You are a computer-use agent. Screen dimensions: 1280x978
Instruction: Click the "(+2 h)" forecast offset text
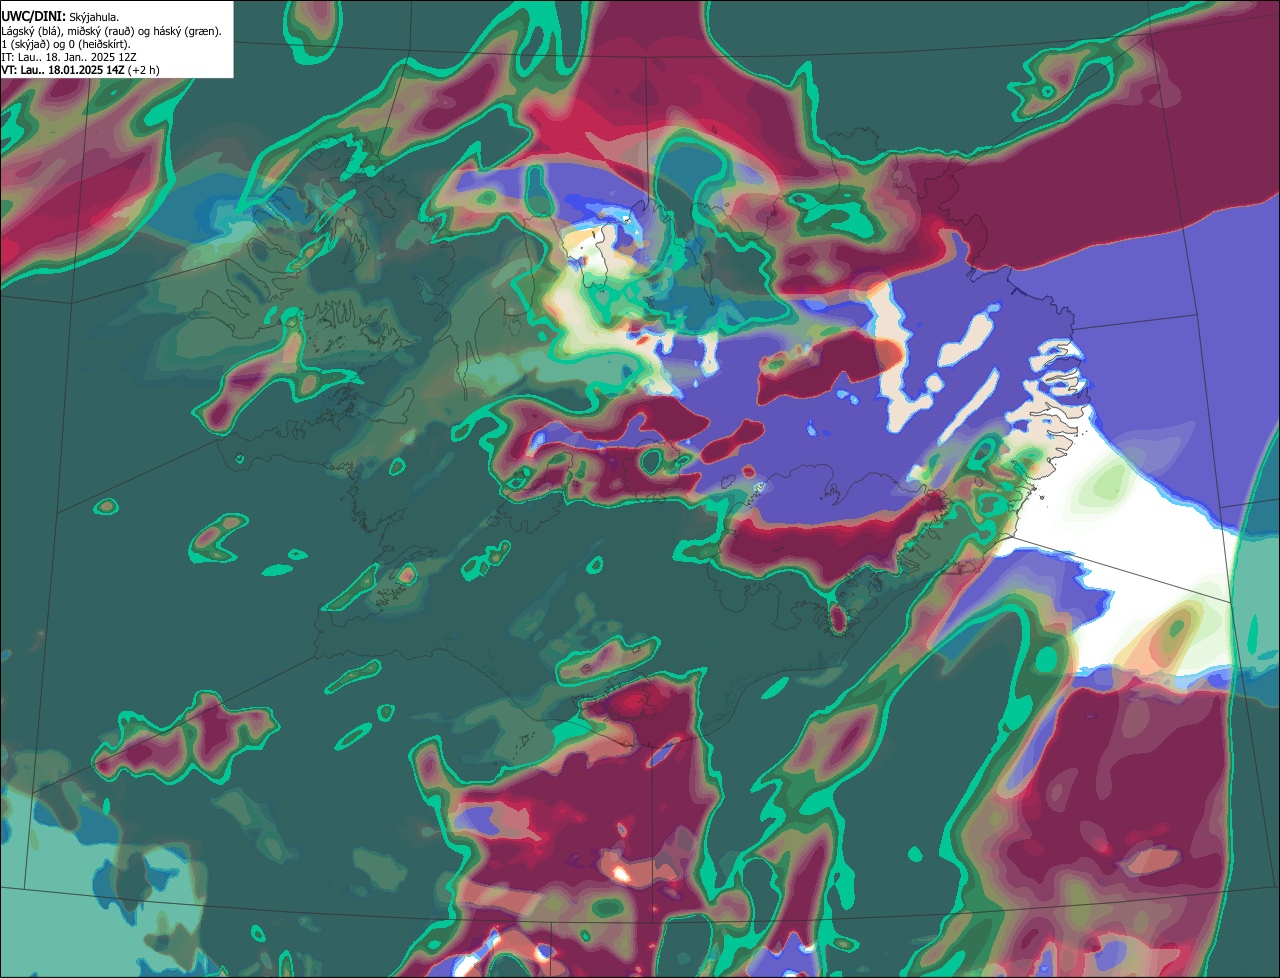click(x=144, y=70)
